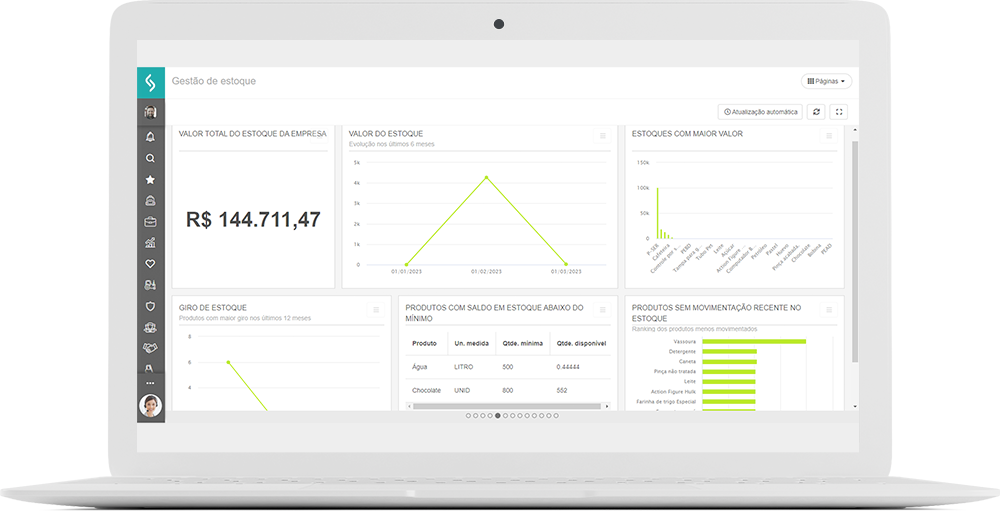Open the handshake module icon
This screenshot has width=1000, height=511.
[150, 348]
